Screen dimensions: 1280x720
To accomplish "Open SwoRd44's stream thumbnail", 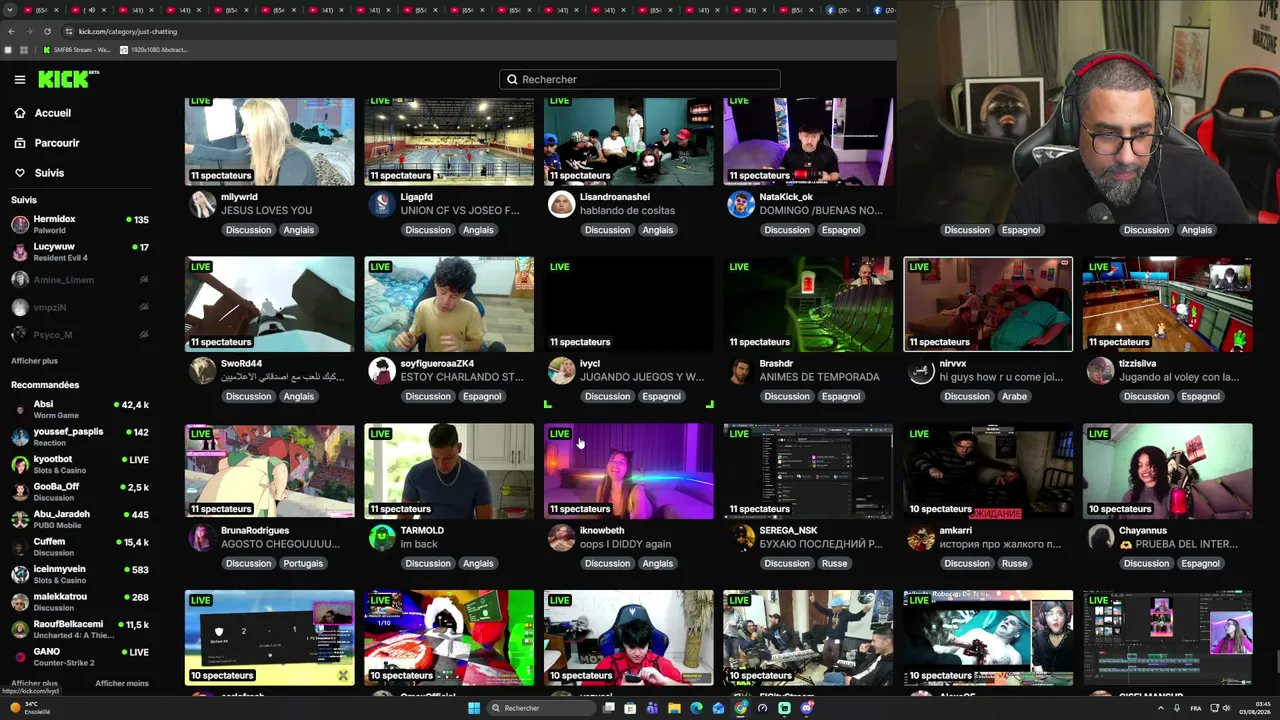I will [270, 305].
